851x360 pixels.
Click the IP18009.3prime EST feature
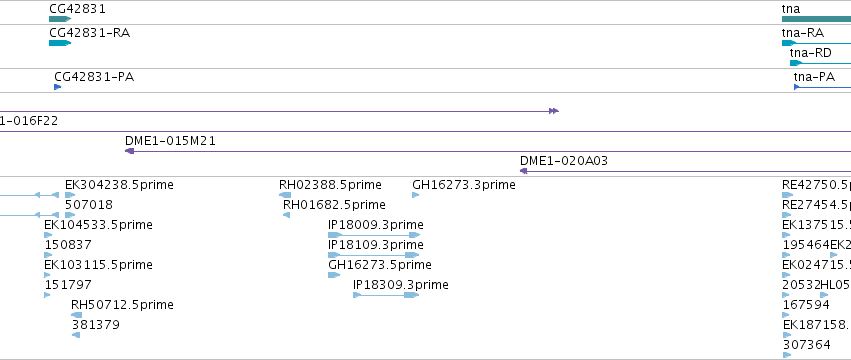pyautogui.click(x=374, y=235)
